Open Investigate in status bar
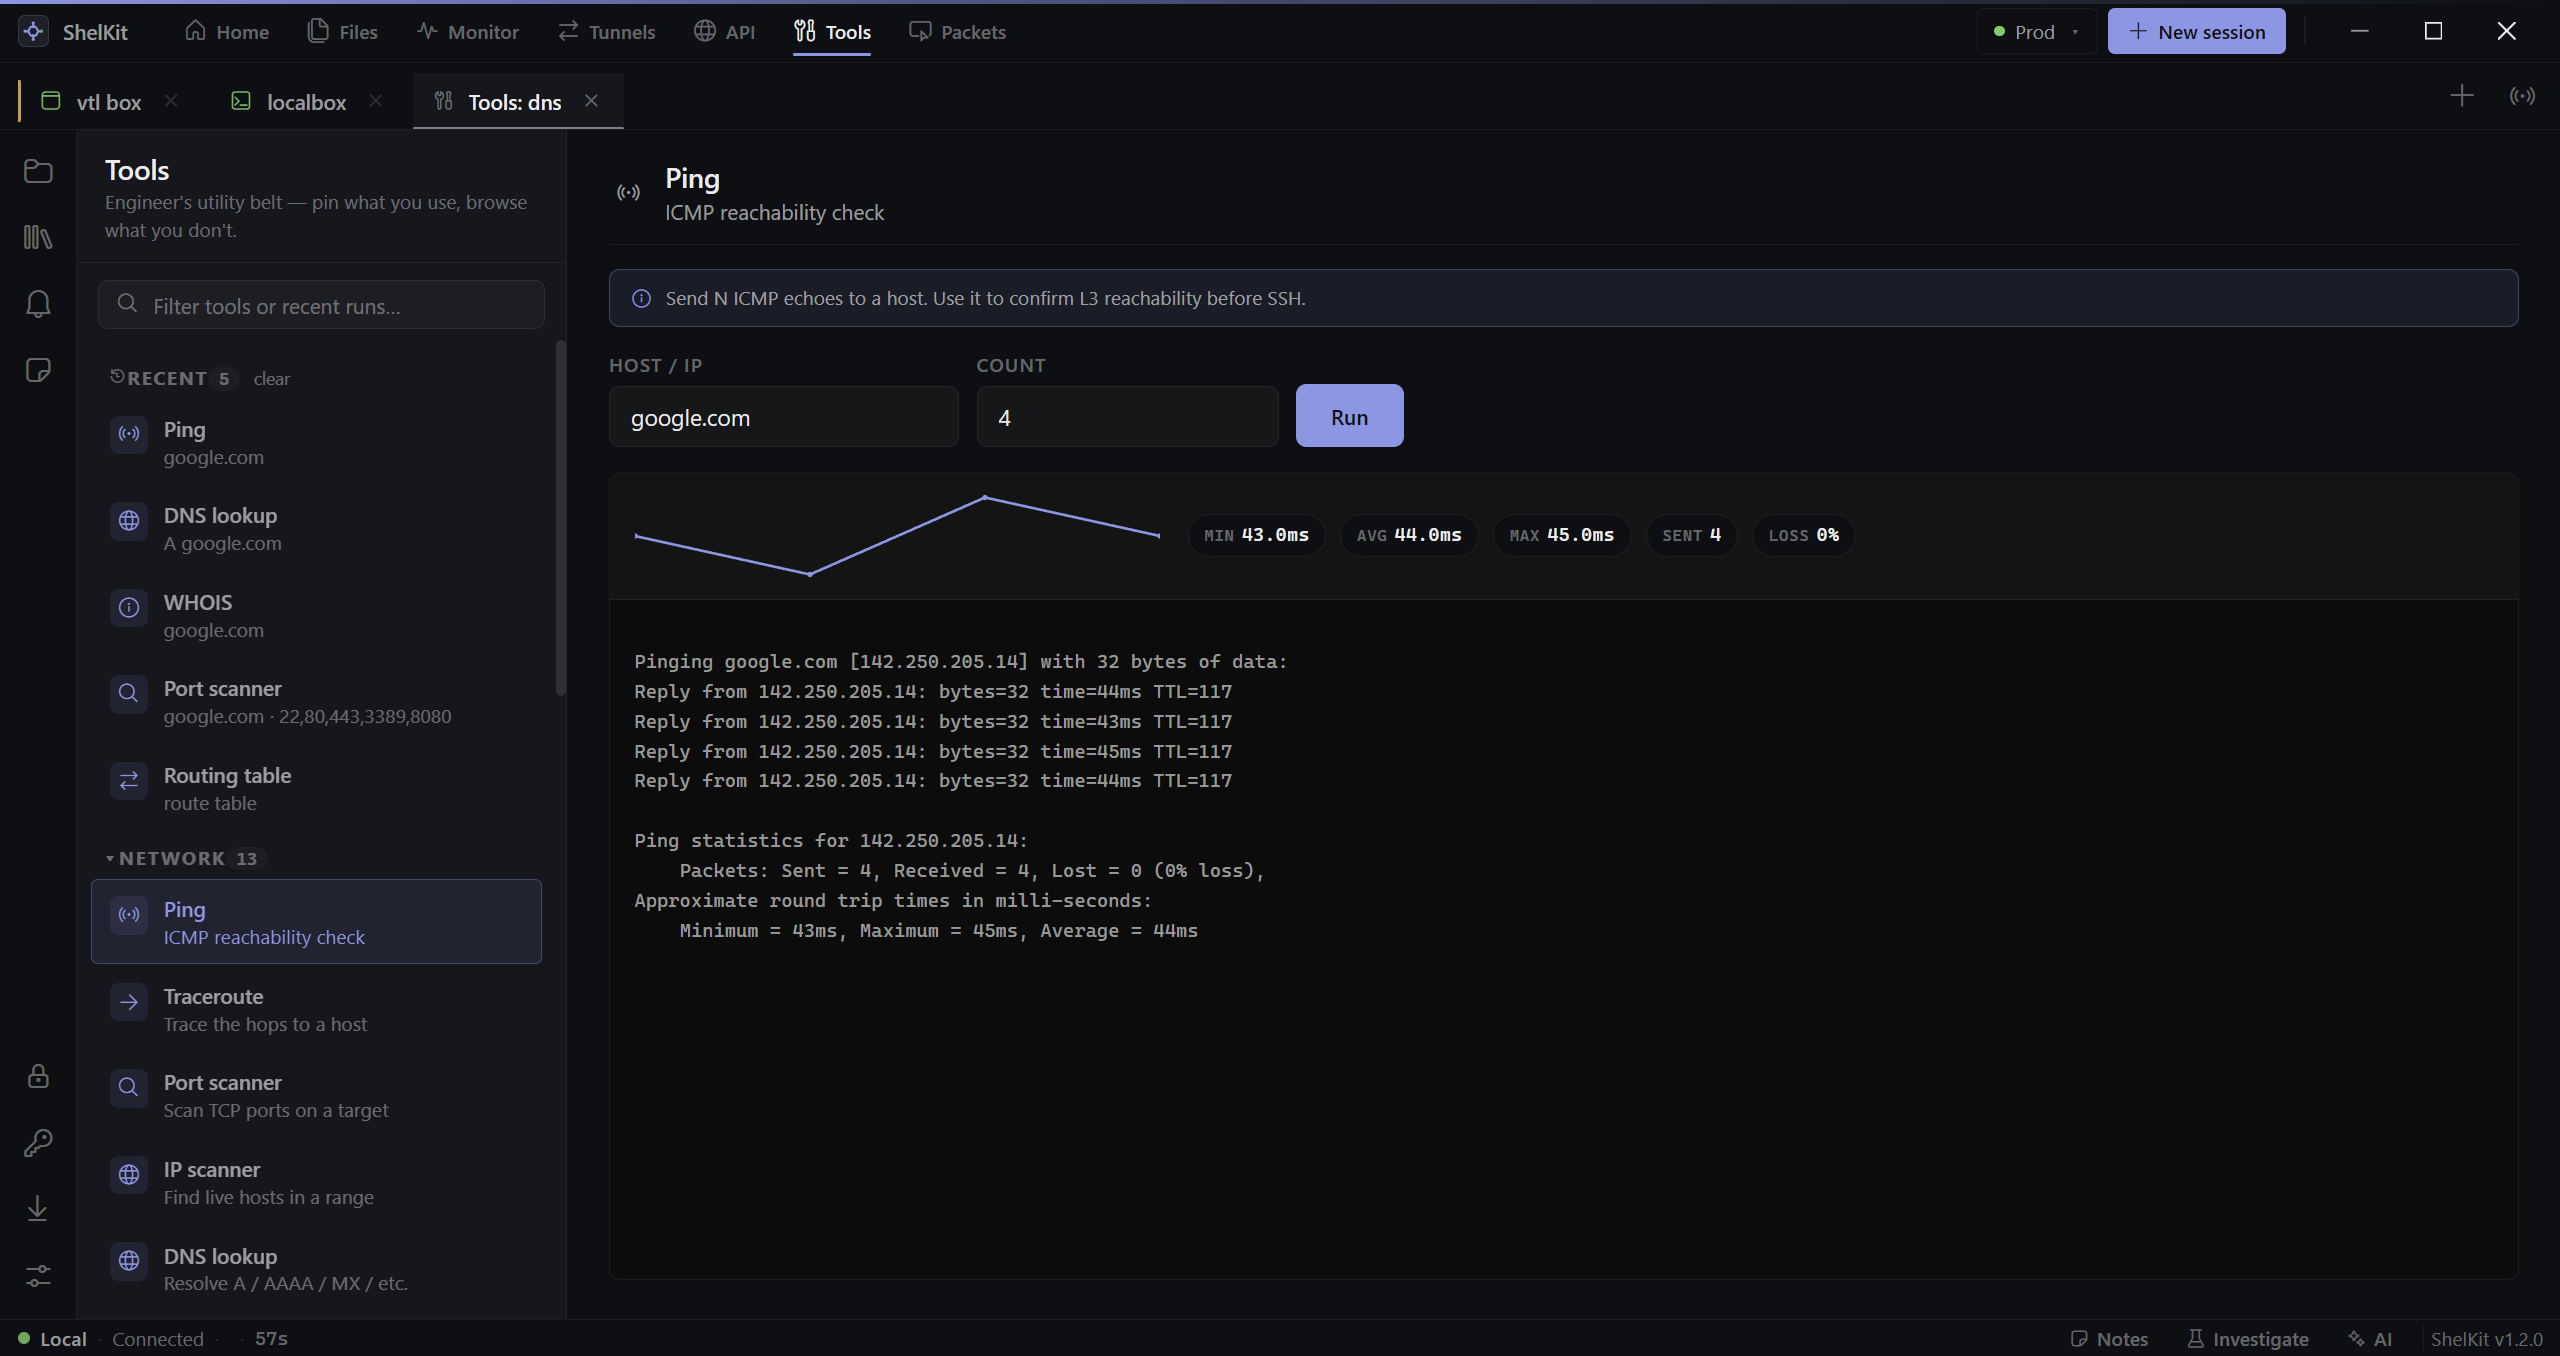 2248,1338
